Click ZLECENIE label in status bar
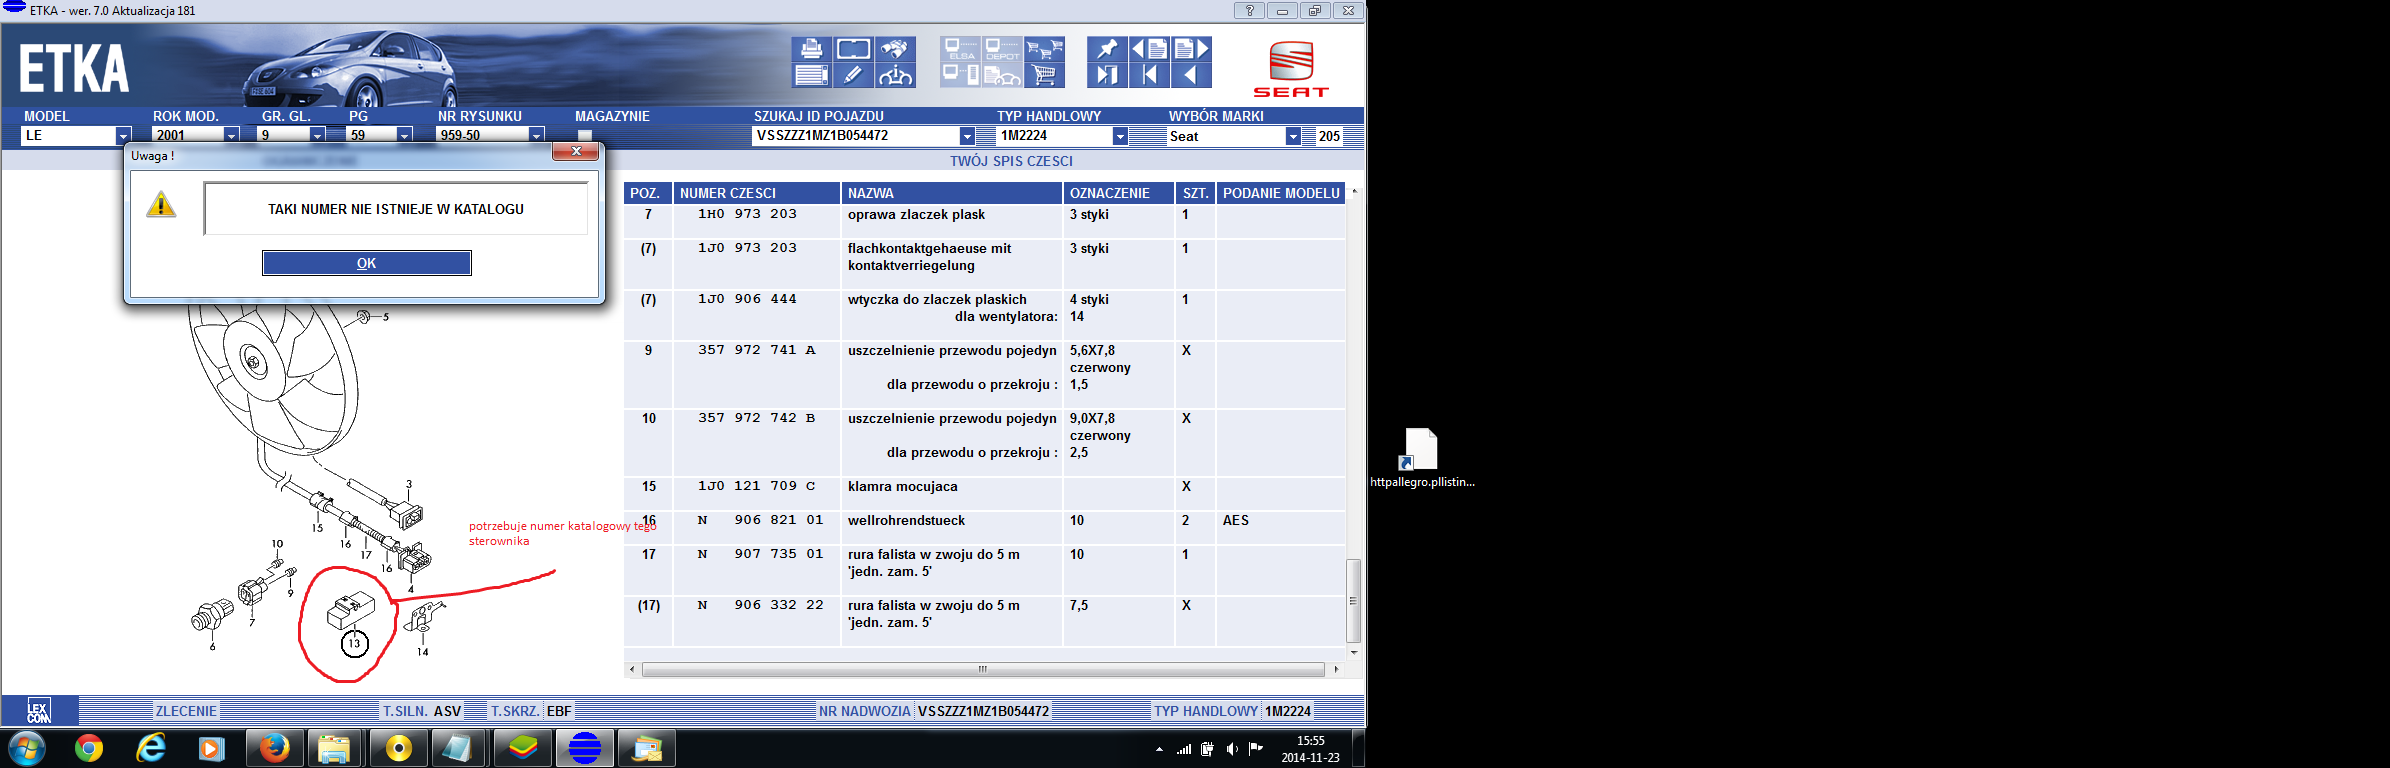This screenshot has height=768, width=2390. (x=186, y=711)
